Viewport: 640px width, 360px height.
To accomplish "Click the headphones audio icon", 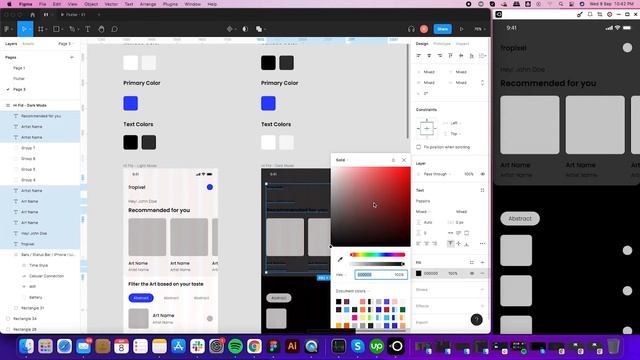I will point(411,29).
